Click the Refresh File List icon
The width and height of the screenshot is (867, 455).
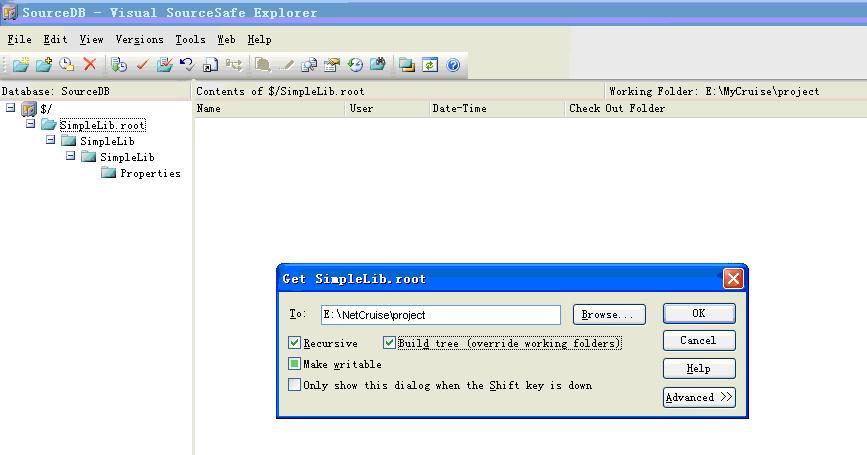tap(430, 65)
